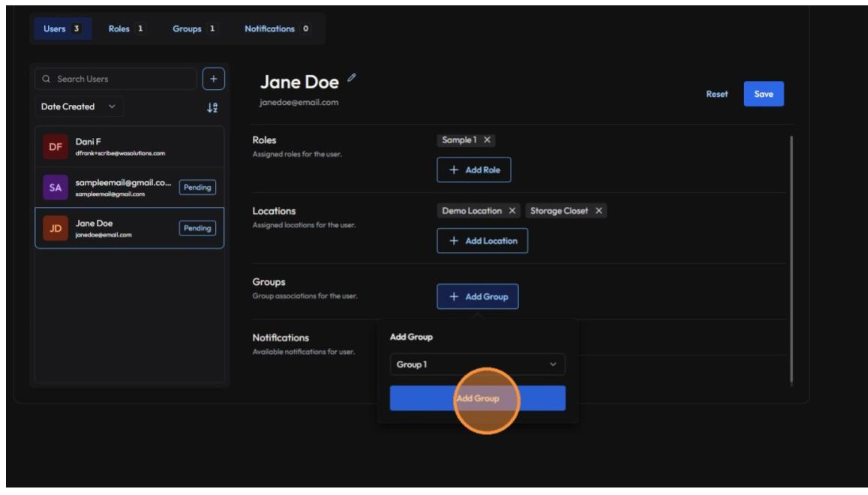Remove the Demo Location tag
Image resolution: width=868 pixels, height=495 pixels.
512,210
